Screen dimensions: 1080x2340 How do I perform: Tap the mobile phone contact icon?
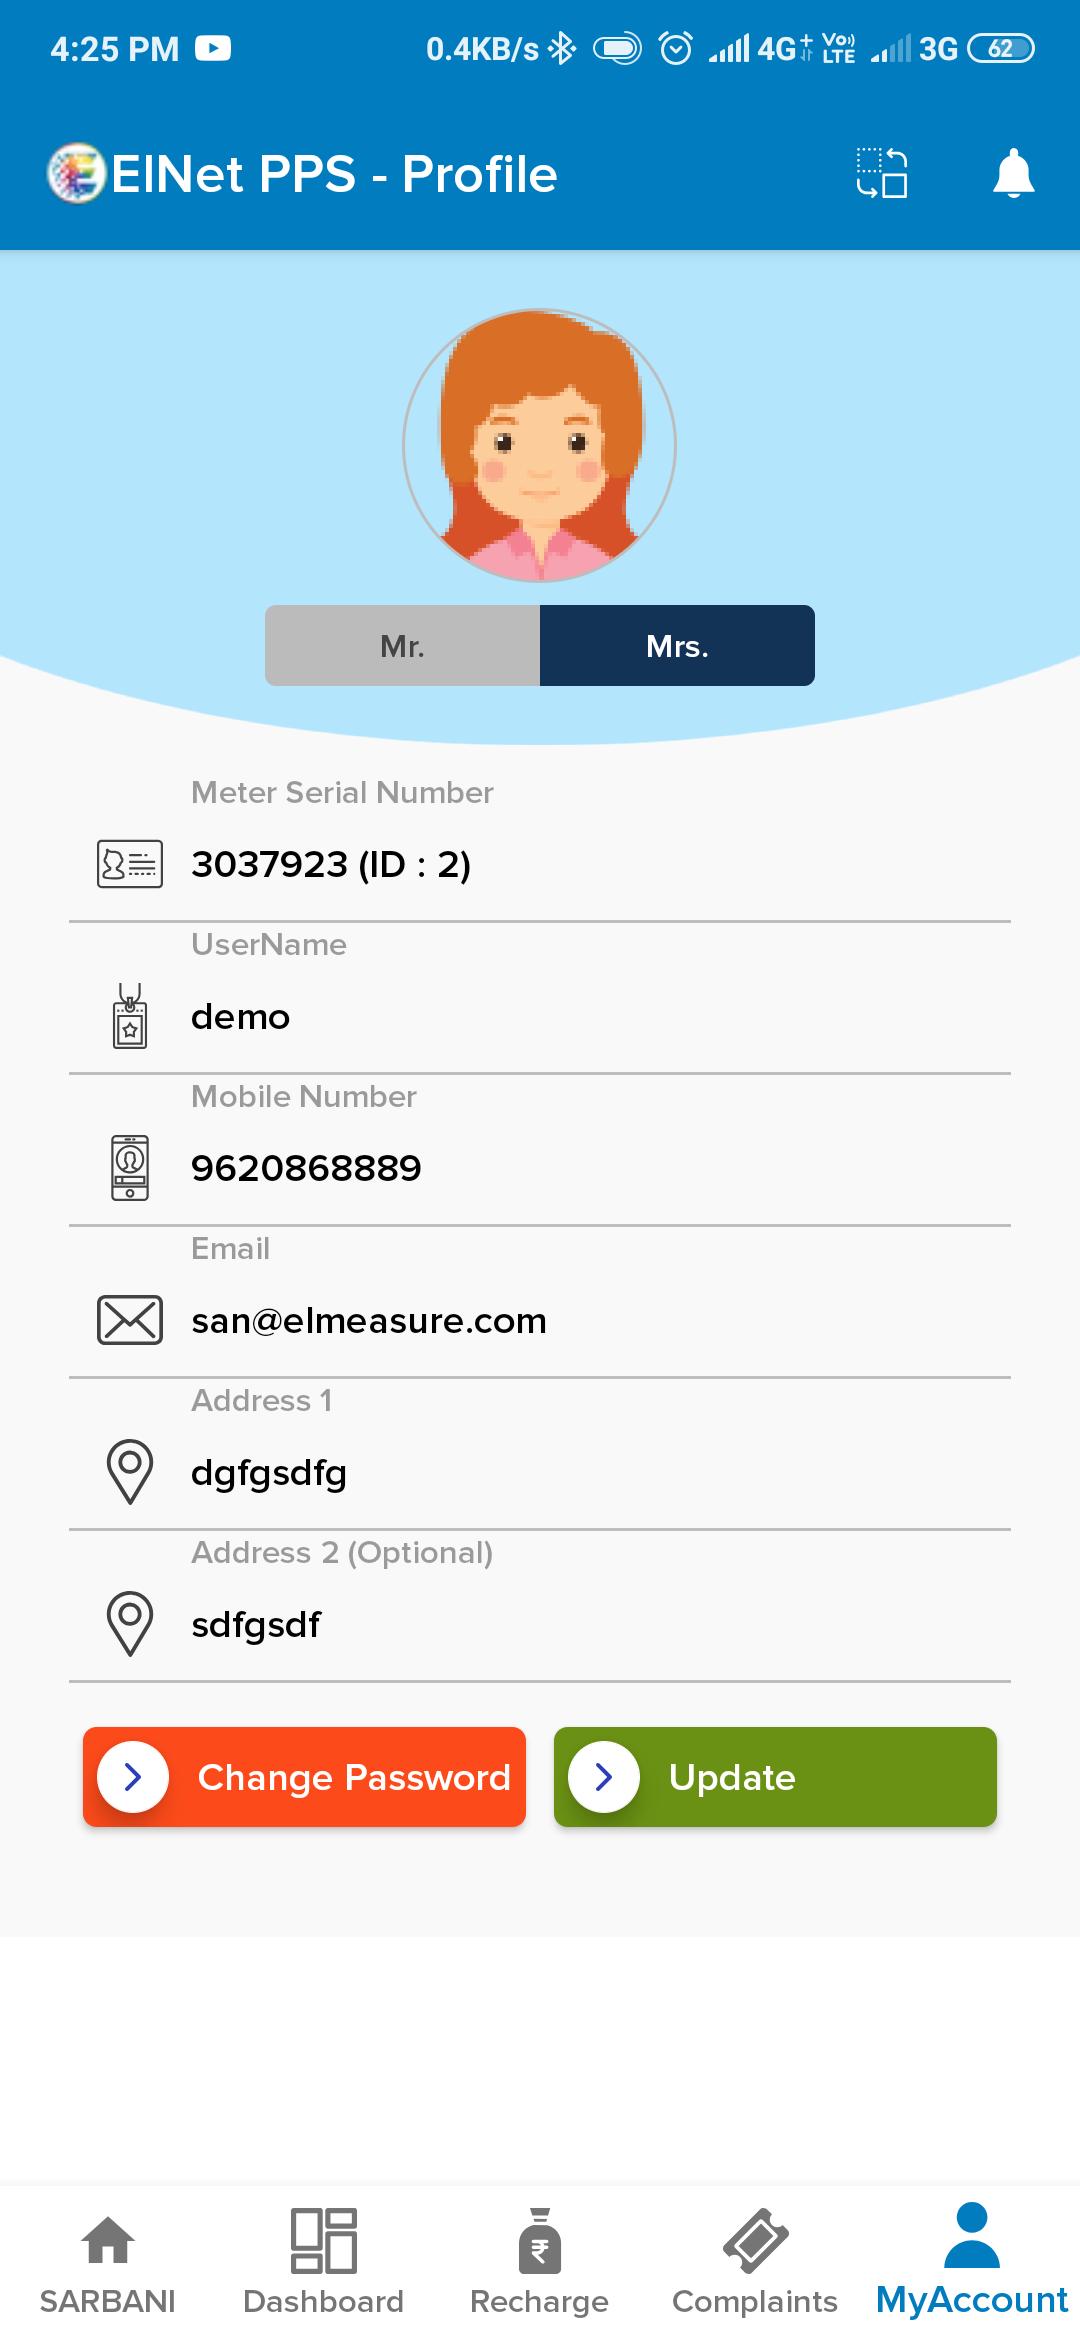tap(130, 1168)
